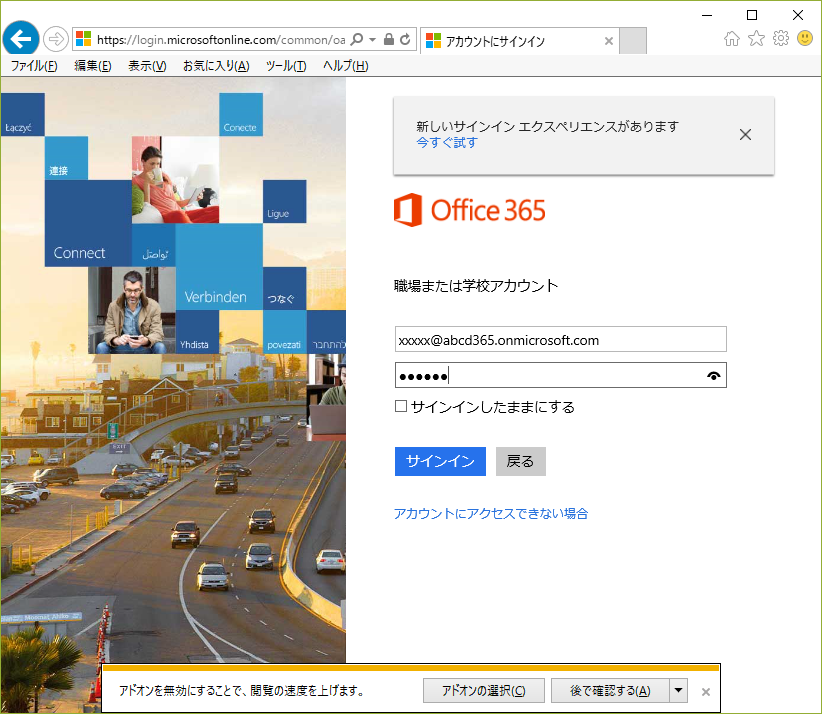Image resolution: width=822 pixels, height=714 pixels.
Task: Click the Microsoft logo in the address bar
Action: coord(83,39)
